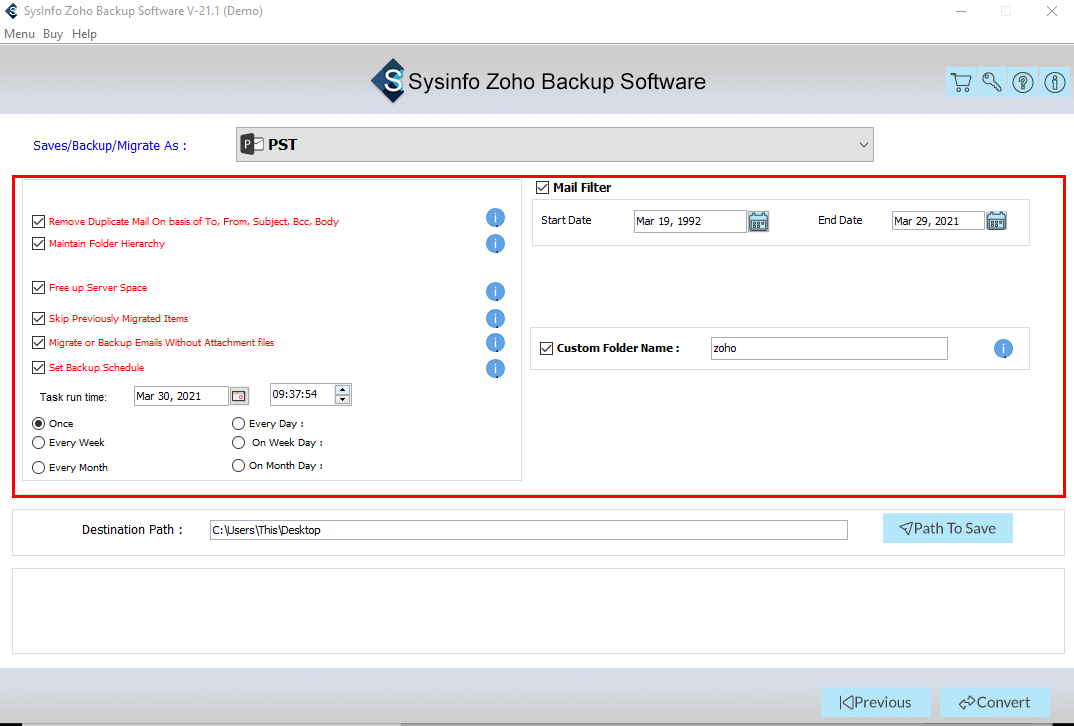Screen dimensions: 1074x726
Task: Click the about info icon in header
Action: [1054, 83]
